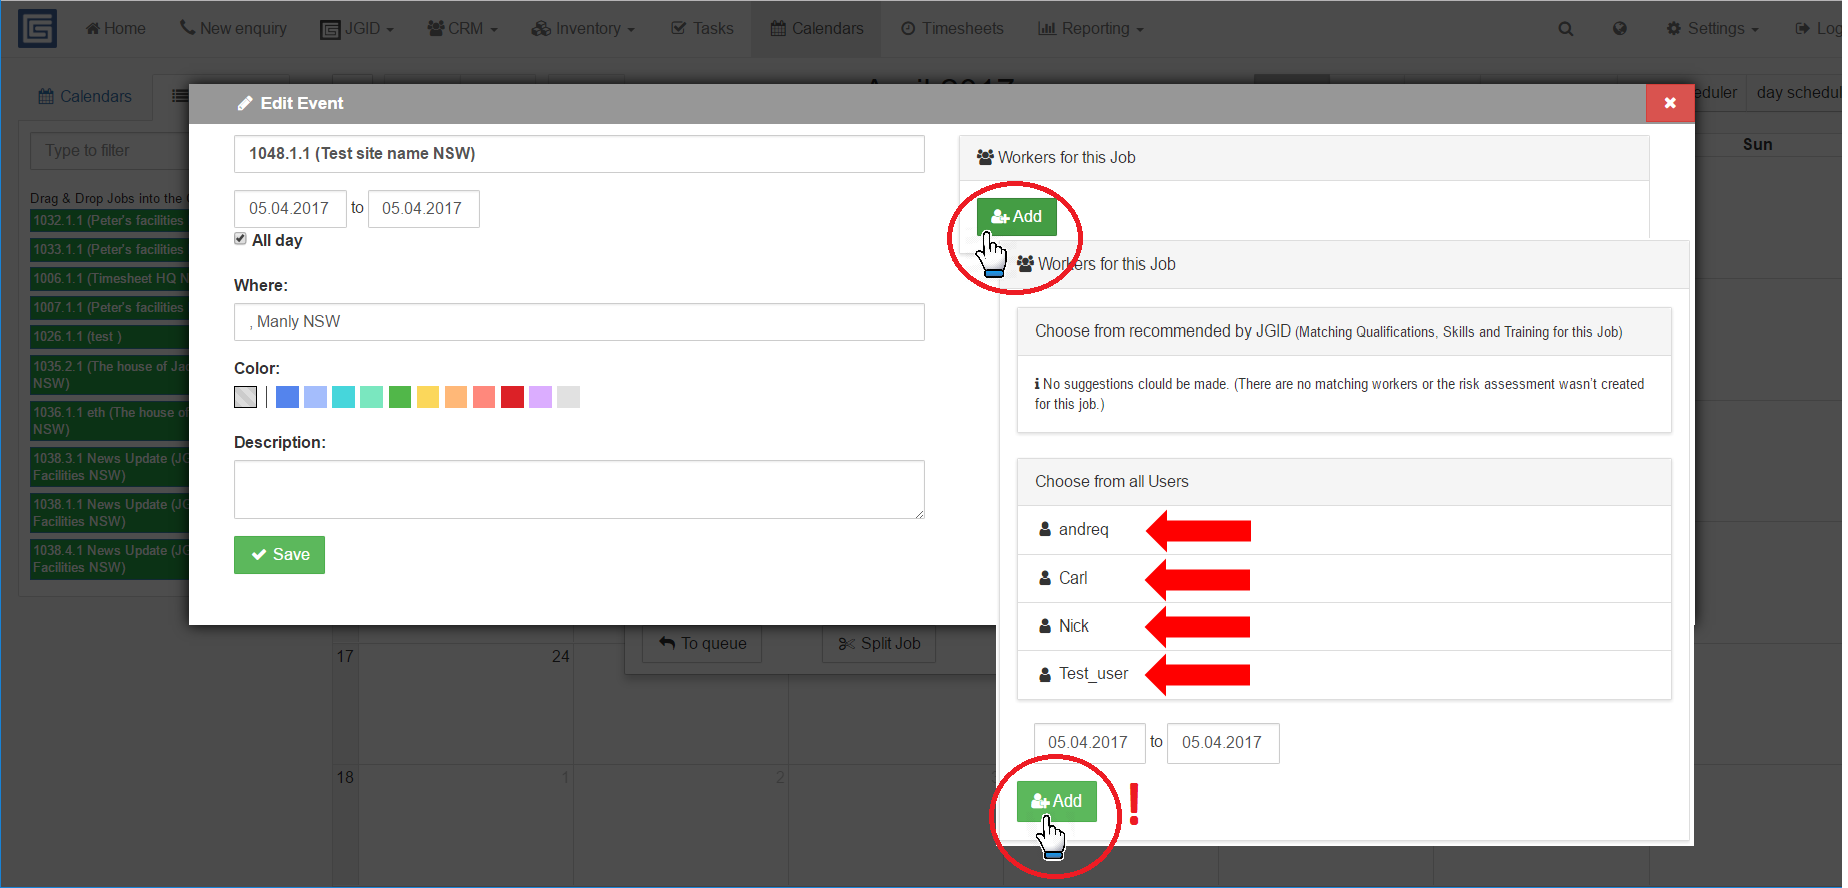Select user Carl from list
Screen dimensions: 1848x888
[x=1344, y=578]
